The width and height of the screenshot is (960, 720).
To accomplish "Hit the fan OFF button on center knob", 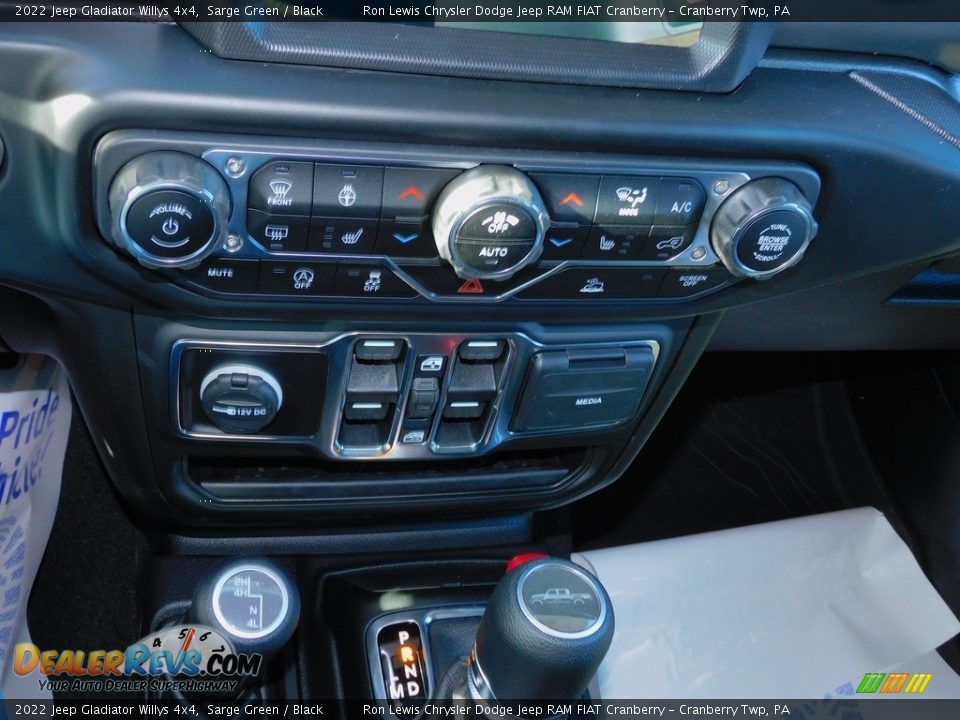I will [x=497, y=222].
